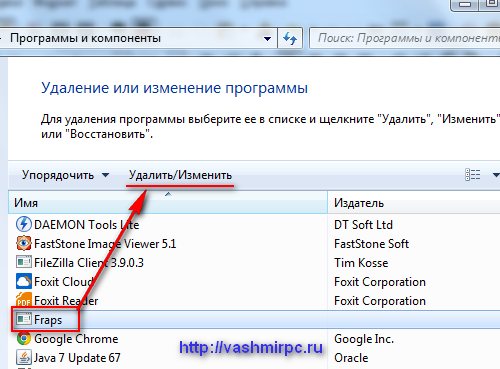Screen dimensions: 500x369
Task: Focus the Поиск: Программы и компоненты search field
Action: click(405, 38)
